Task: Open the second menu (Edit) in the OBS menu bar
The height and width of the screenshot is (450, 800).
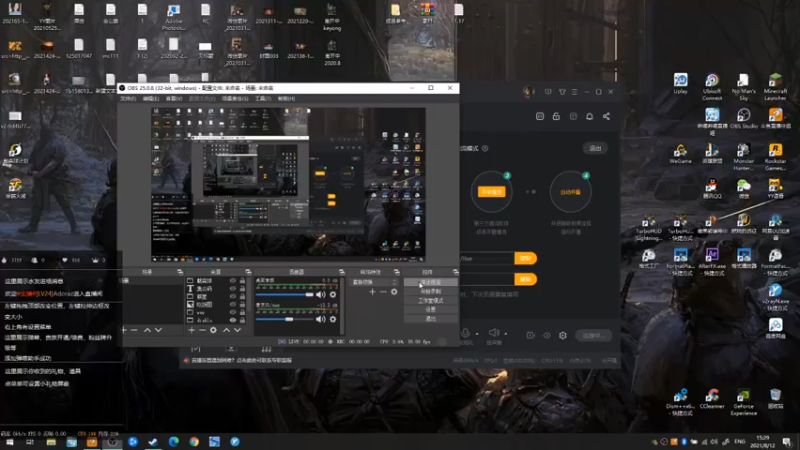Action: 151,98
